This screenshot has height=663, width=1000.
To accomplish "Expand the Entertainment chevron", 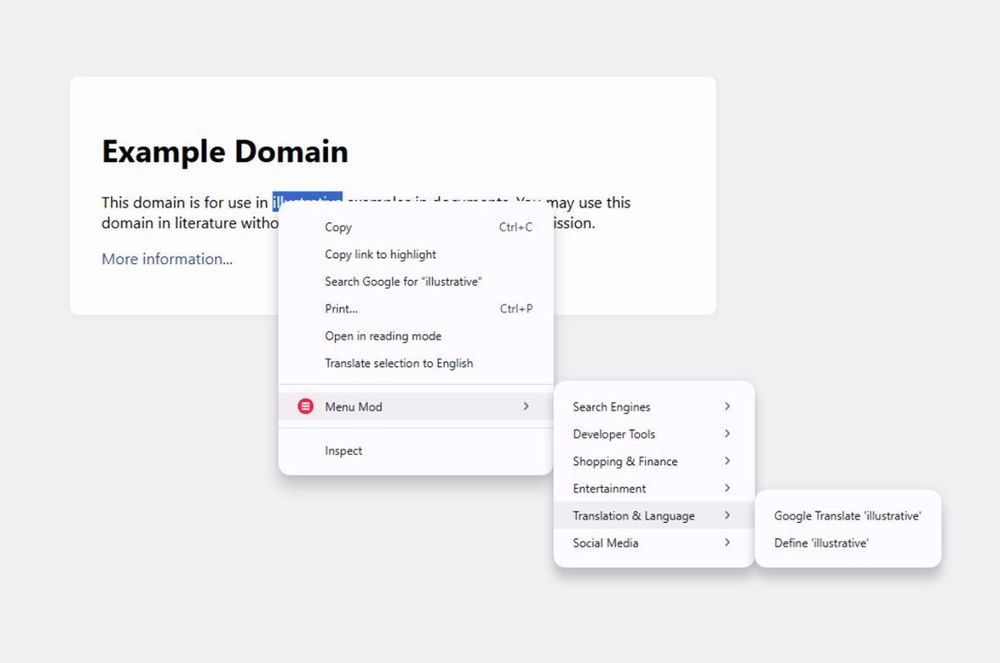I will (x=727, y=488).
